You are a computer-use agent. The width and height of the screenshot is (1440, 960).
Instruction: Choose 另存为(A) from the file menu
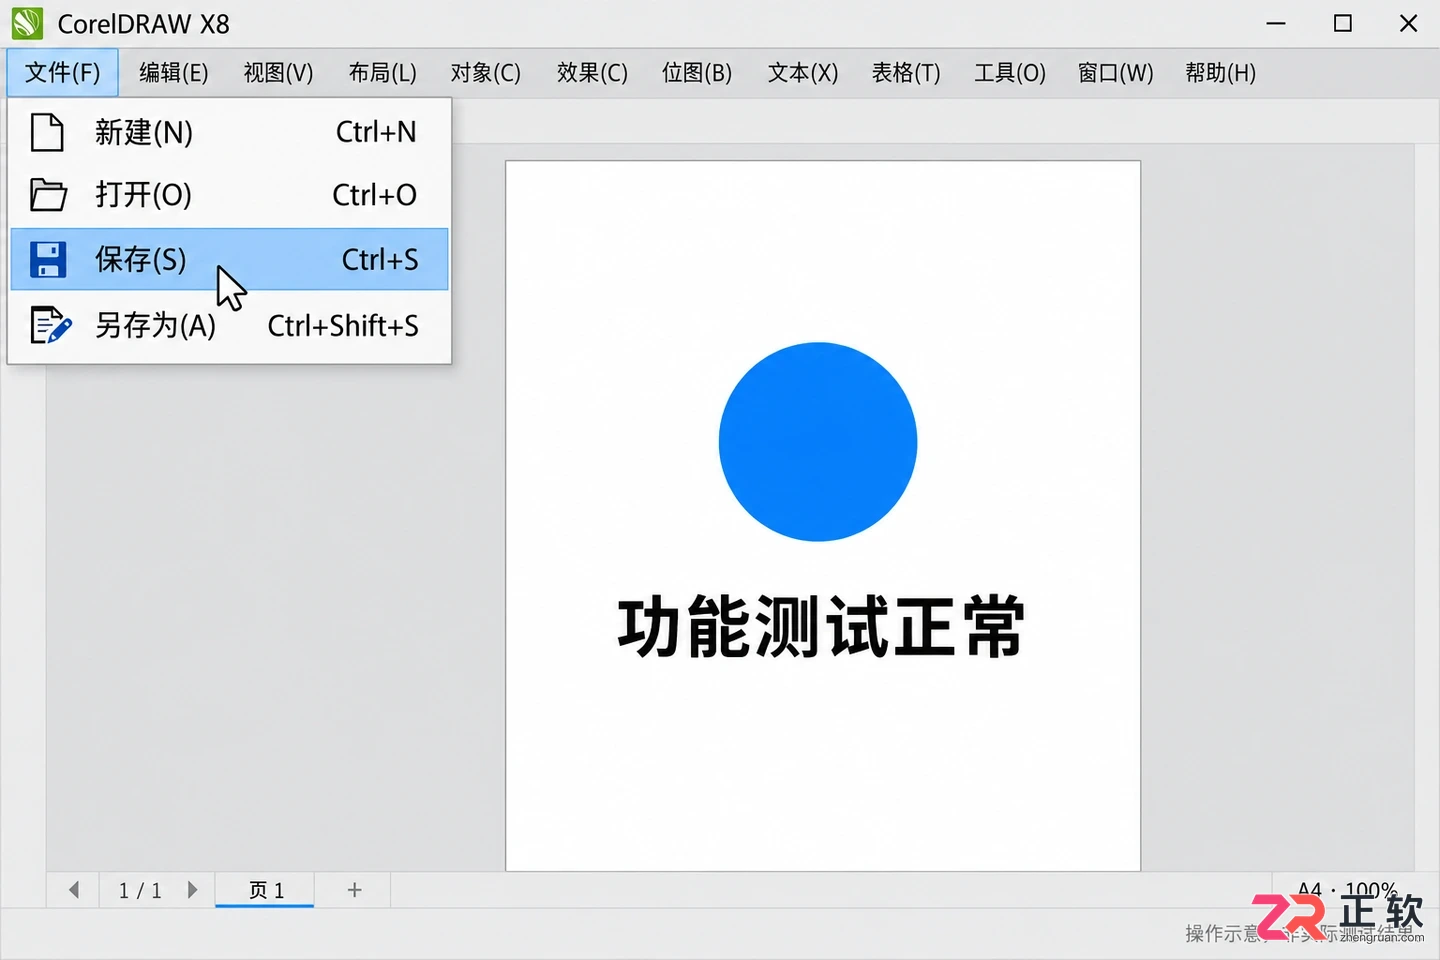pyautogui.click(x=229, y=325)
